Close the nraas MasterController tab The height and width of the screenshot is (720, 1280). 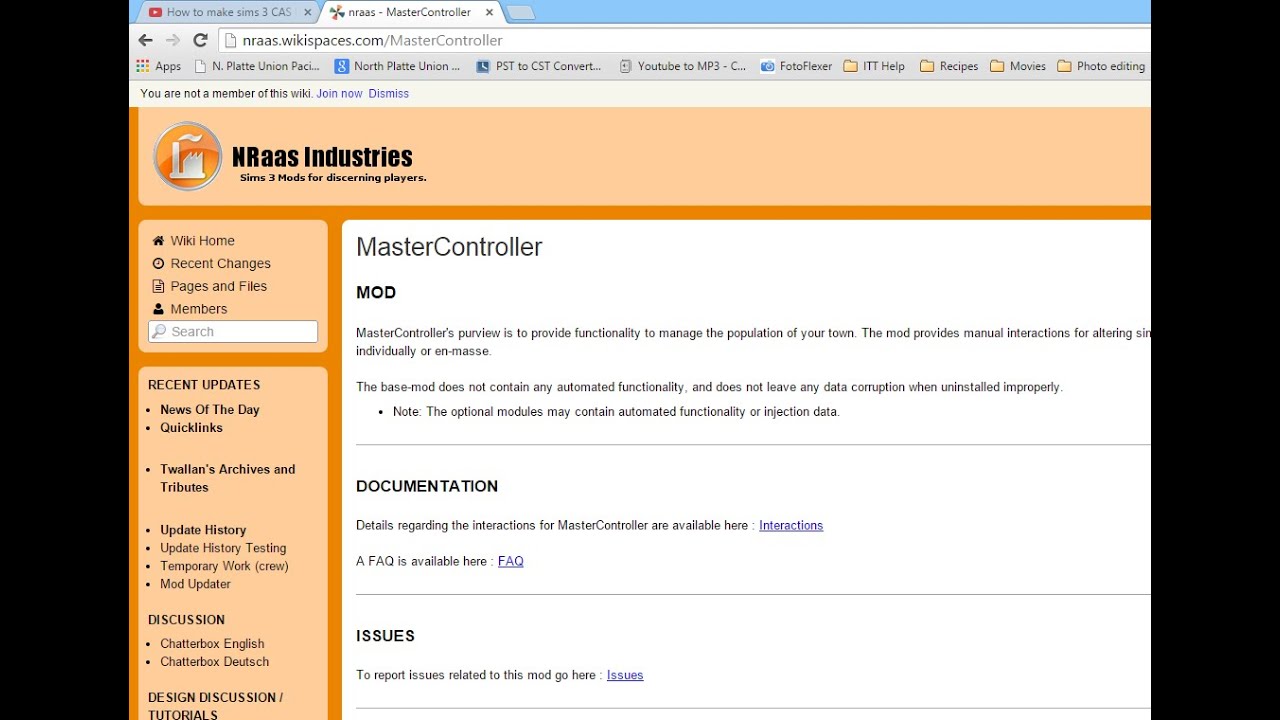tap(489, 12)
